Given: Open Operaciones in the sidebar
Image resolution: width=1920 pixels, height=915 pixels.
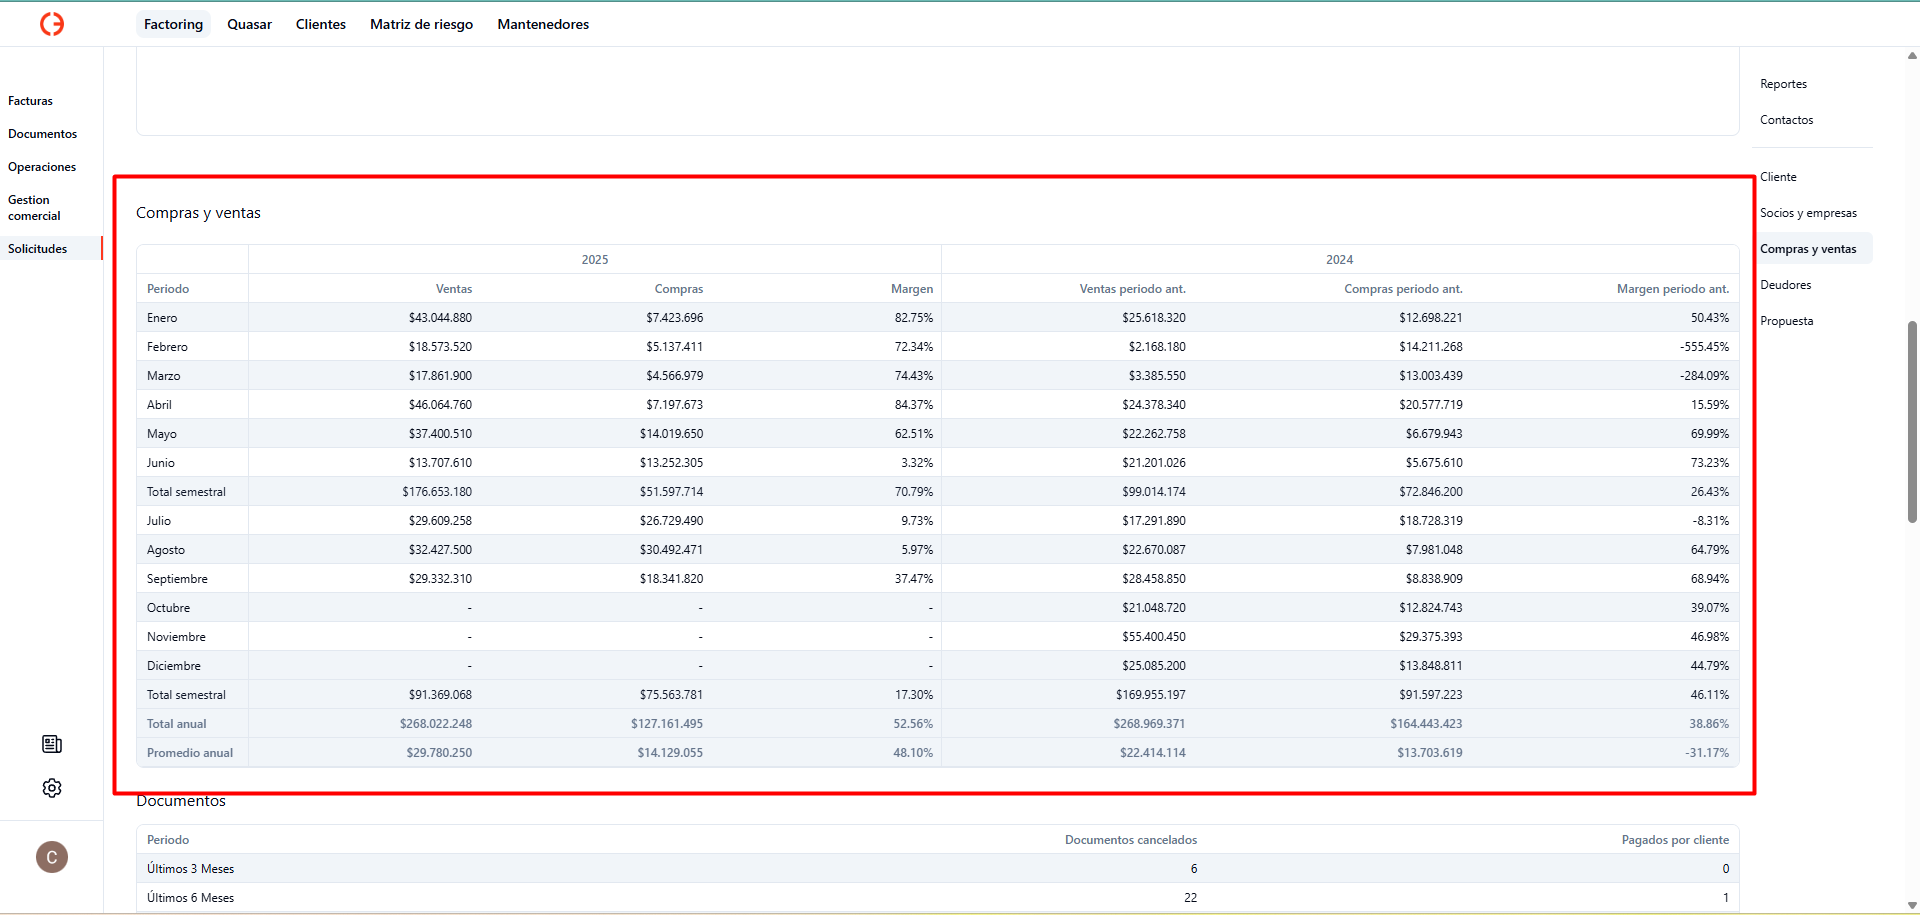Looking at the screenshot, I should 42,167.
